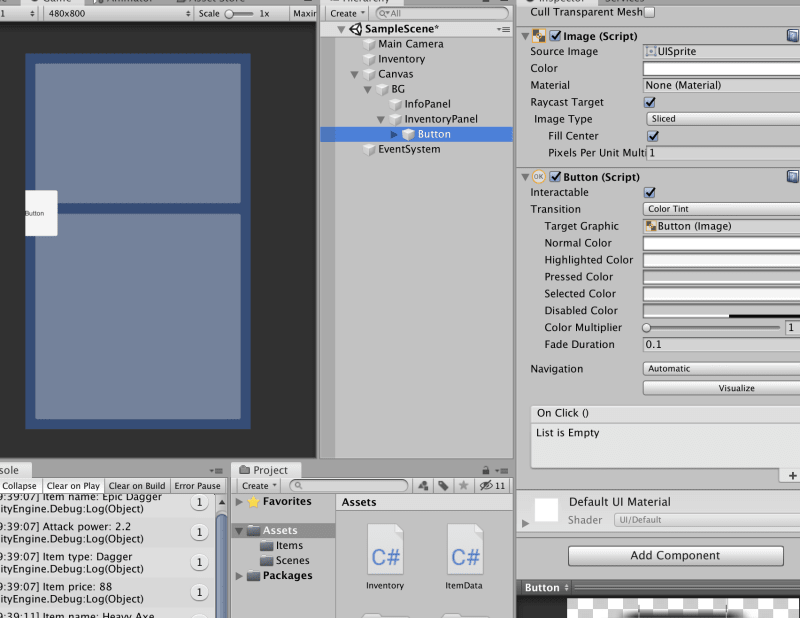Open the Disabled Color swatch
The height and width of the screenshot is (618, 800).
721,310
